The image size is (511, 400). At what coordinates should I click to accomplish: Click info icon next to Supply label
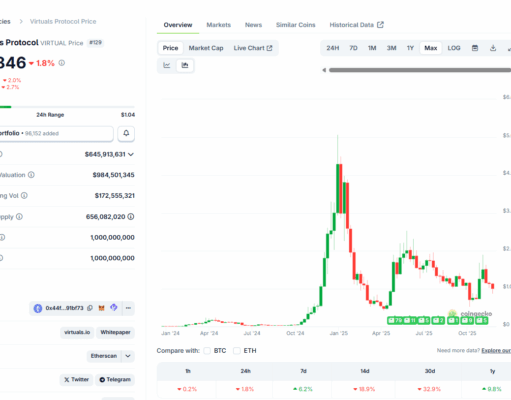coord(19,217)
